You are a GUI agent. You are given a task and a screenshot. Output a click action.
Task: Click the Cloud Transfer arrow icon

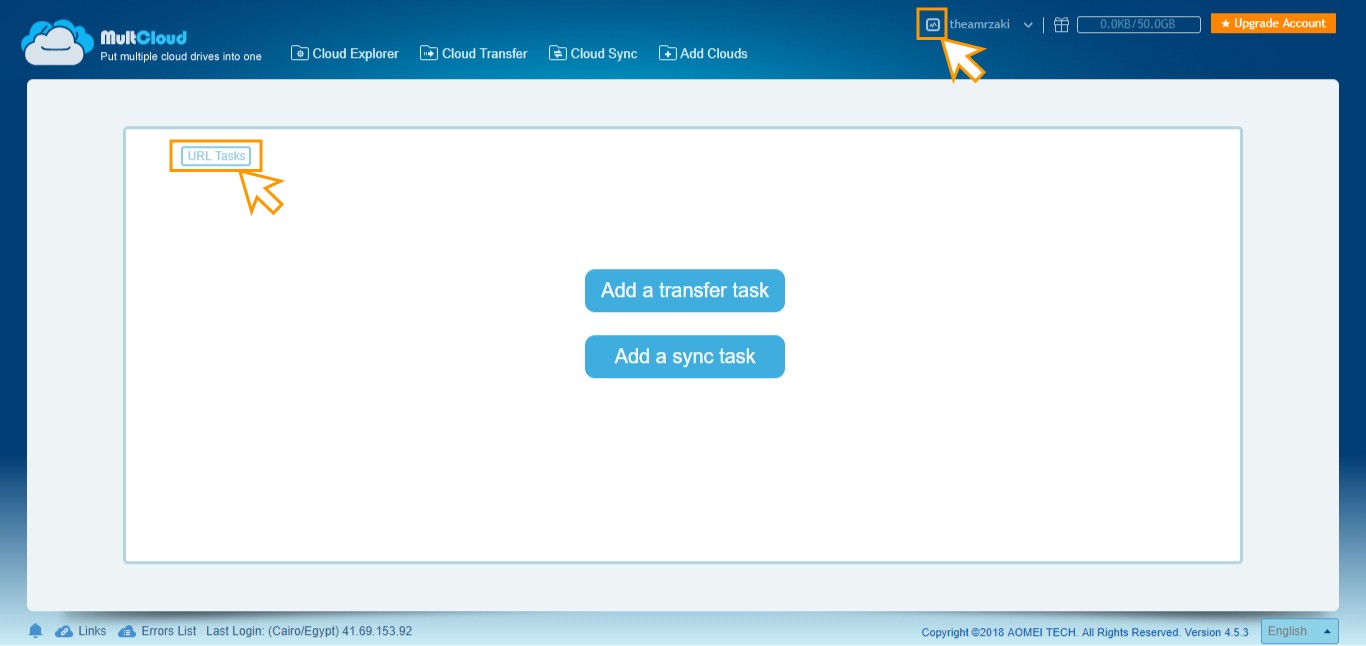(x=429, y=53)
